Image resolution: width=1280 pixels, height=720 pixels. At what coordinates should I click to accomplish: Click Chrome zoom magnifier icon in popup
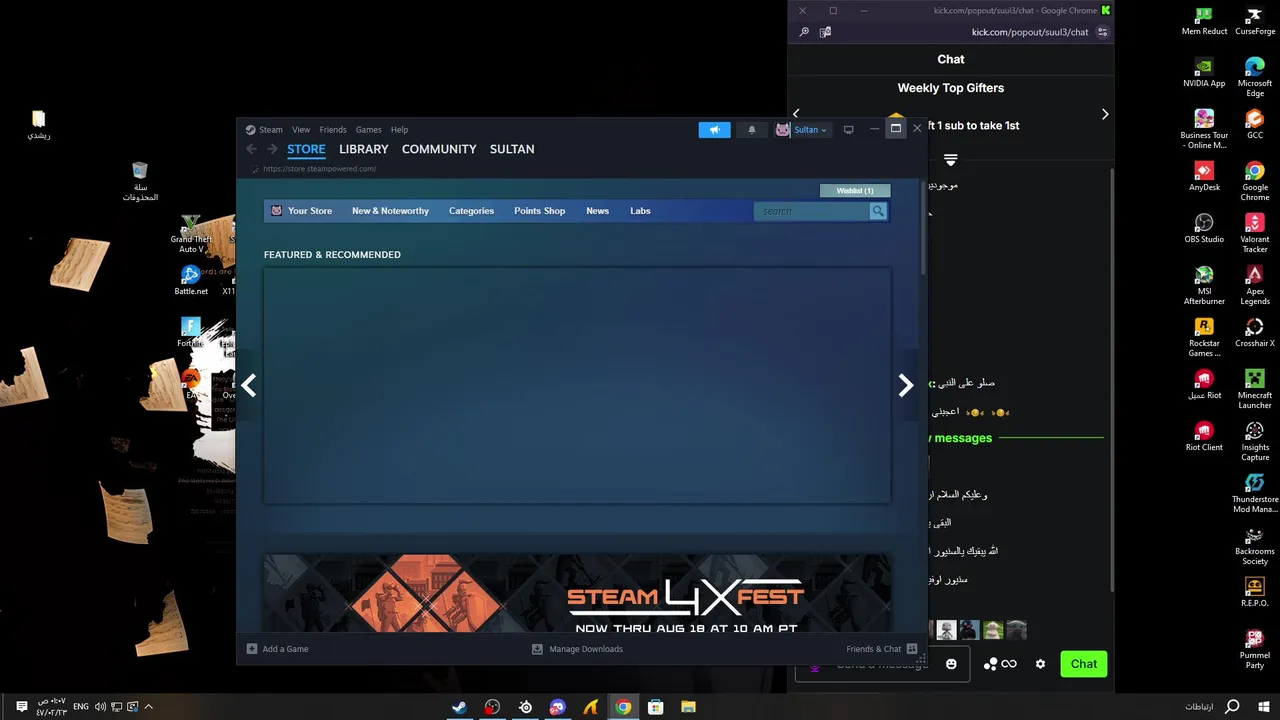coord(804,32)
